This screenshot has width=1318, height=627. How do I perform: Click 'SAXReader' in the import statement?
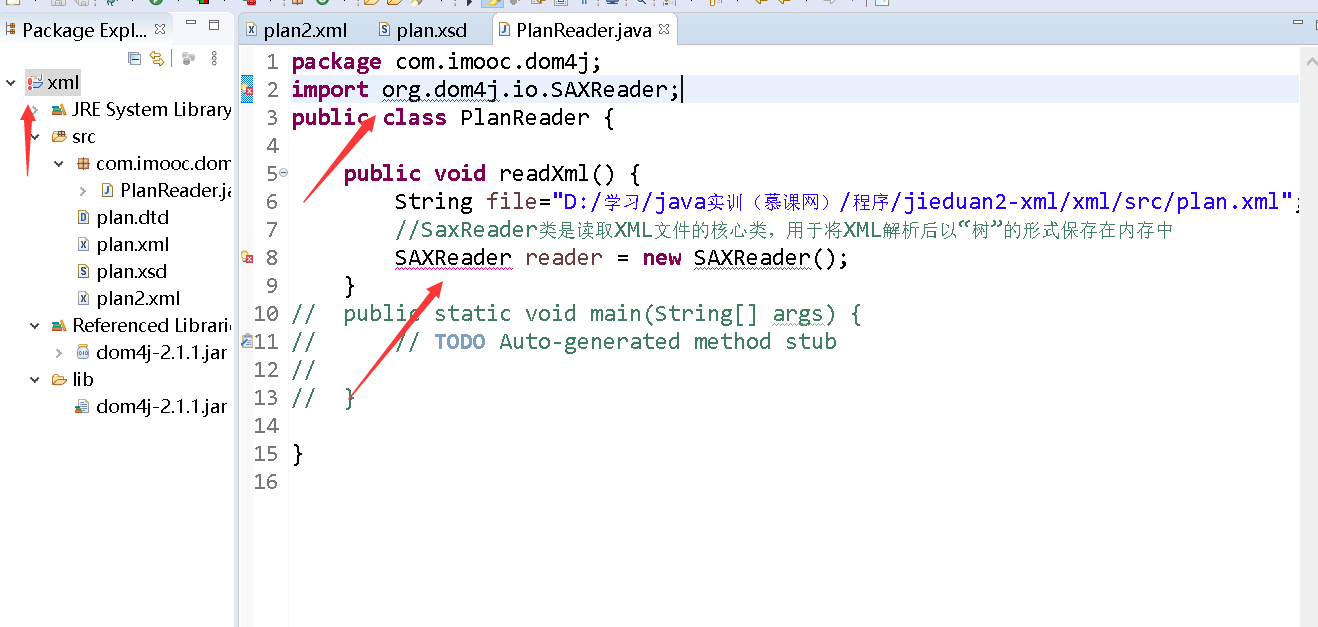(608, 90)
